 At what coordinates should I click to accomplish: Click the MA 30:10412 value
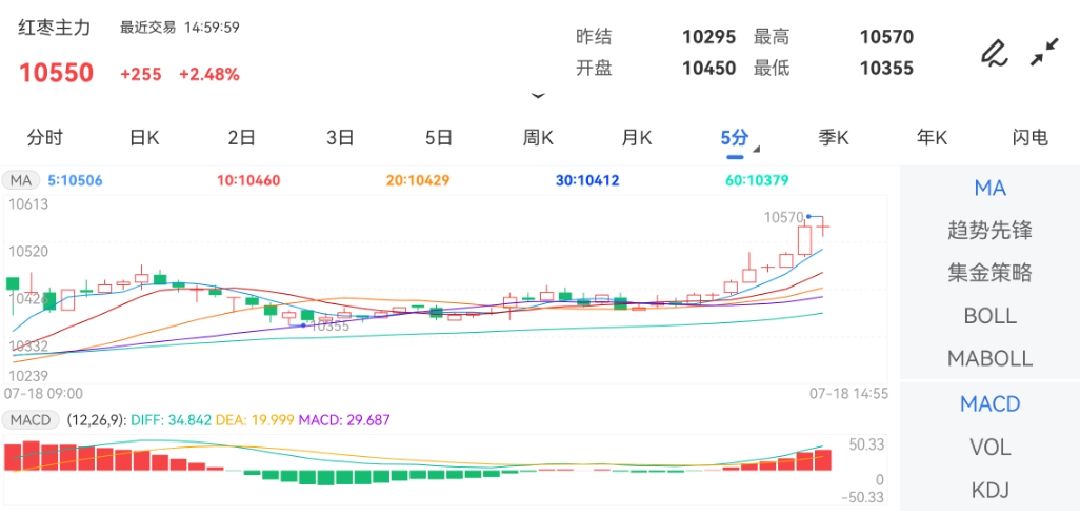pos(588,181)
